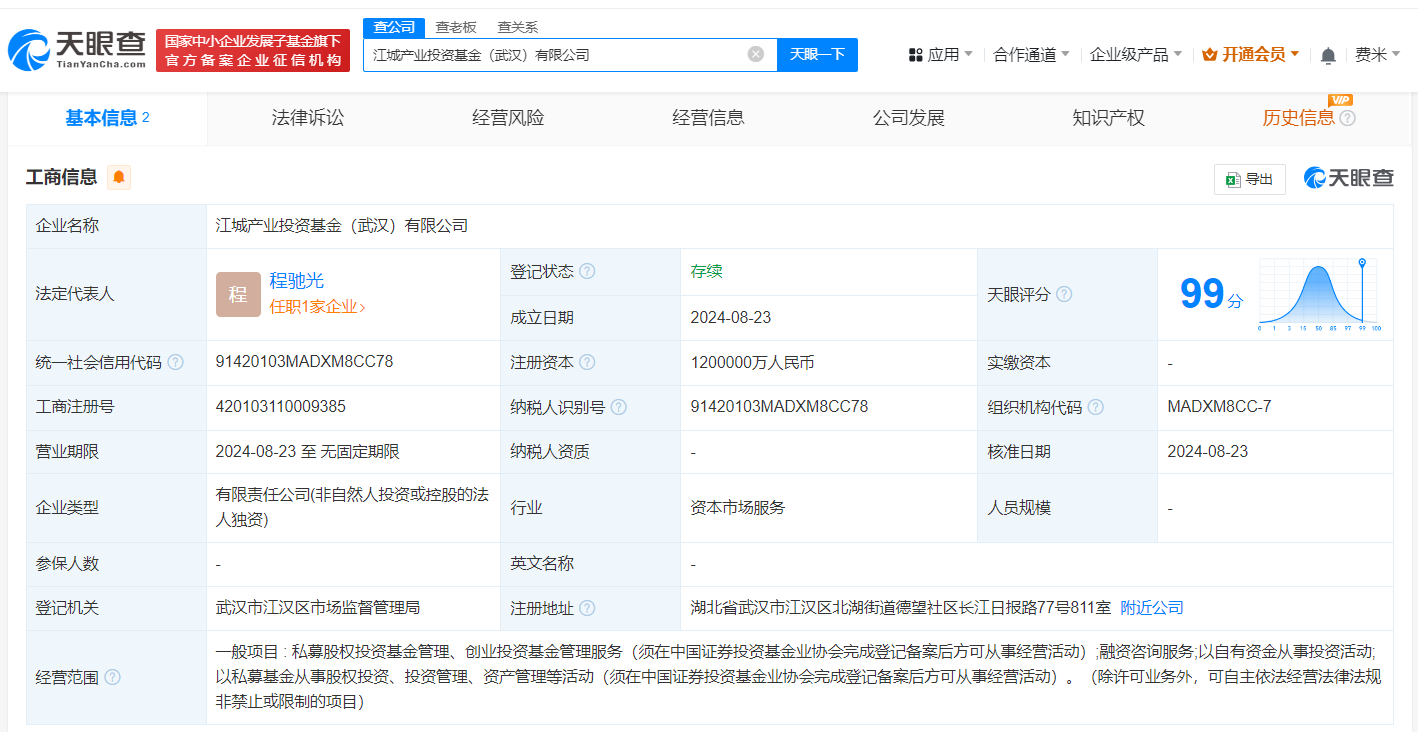
Task: Switch to the 法律诉讼 tab
Action: (308, 118)
